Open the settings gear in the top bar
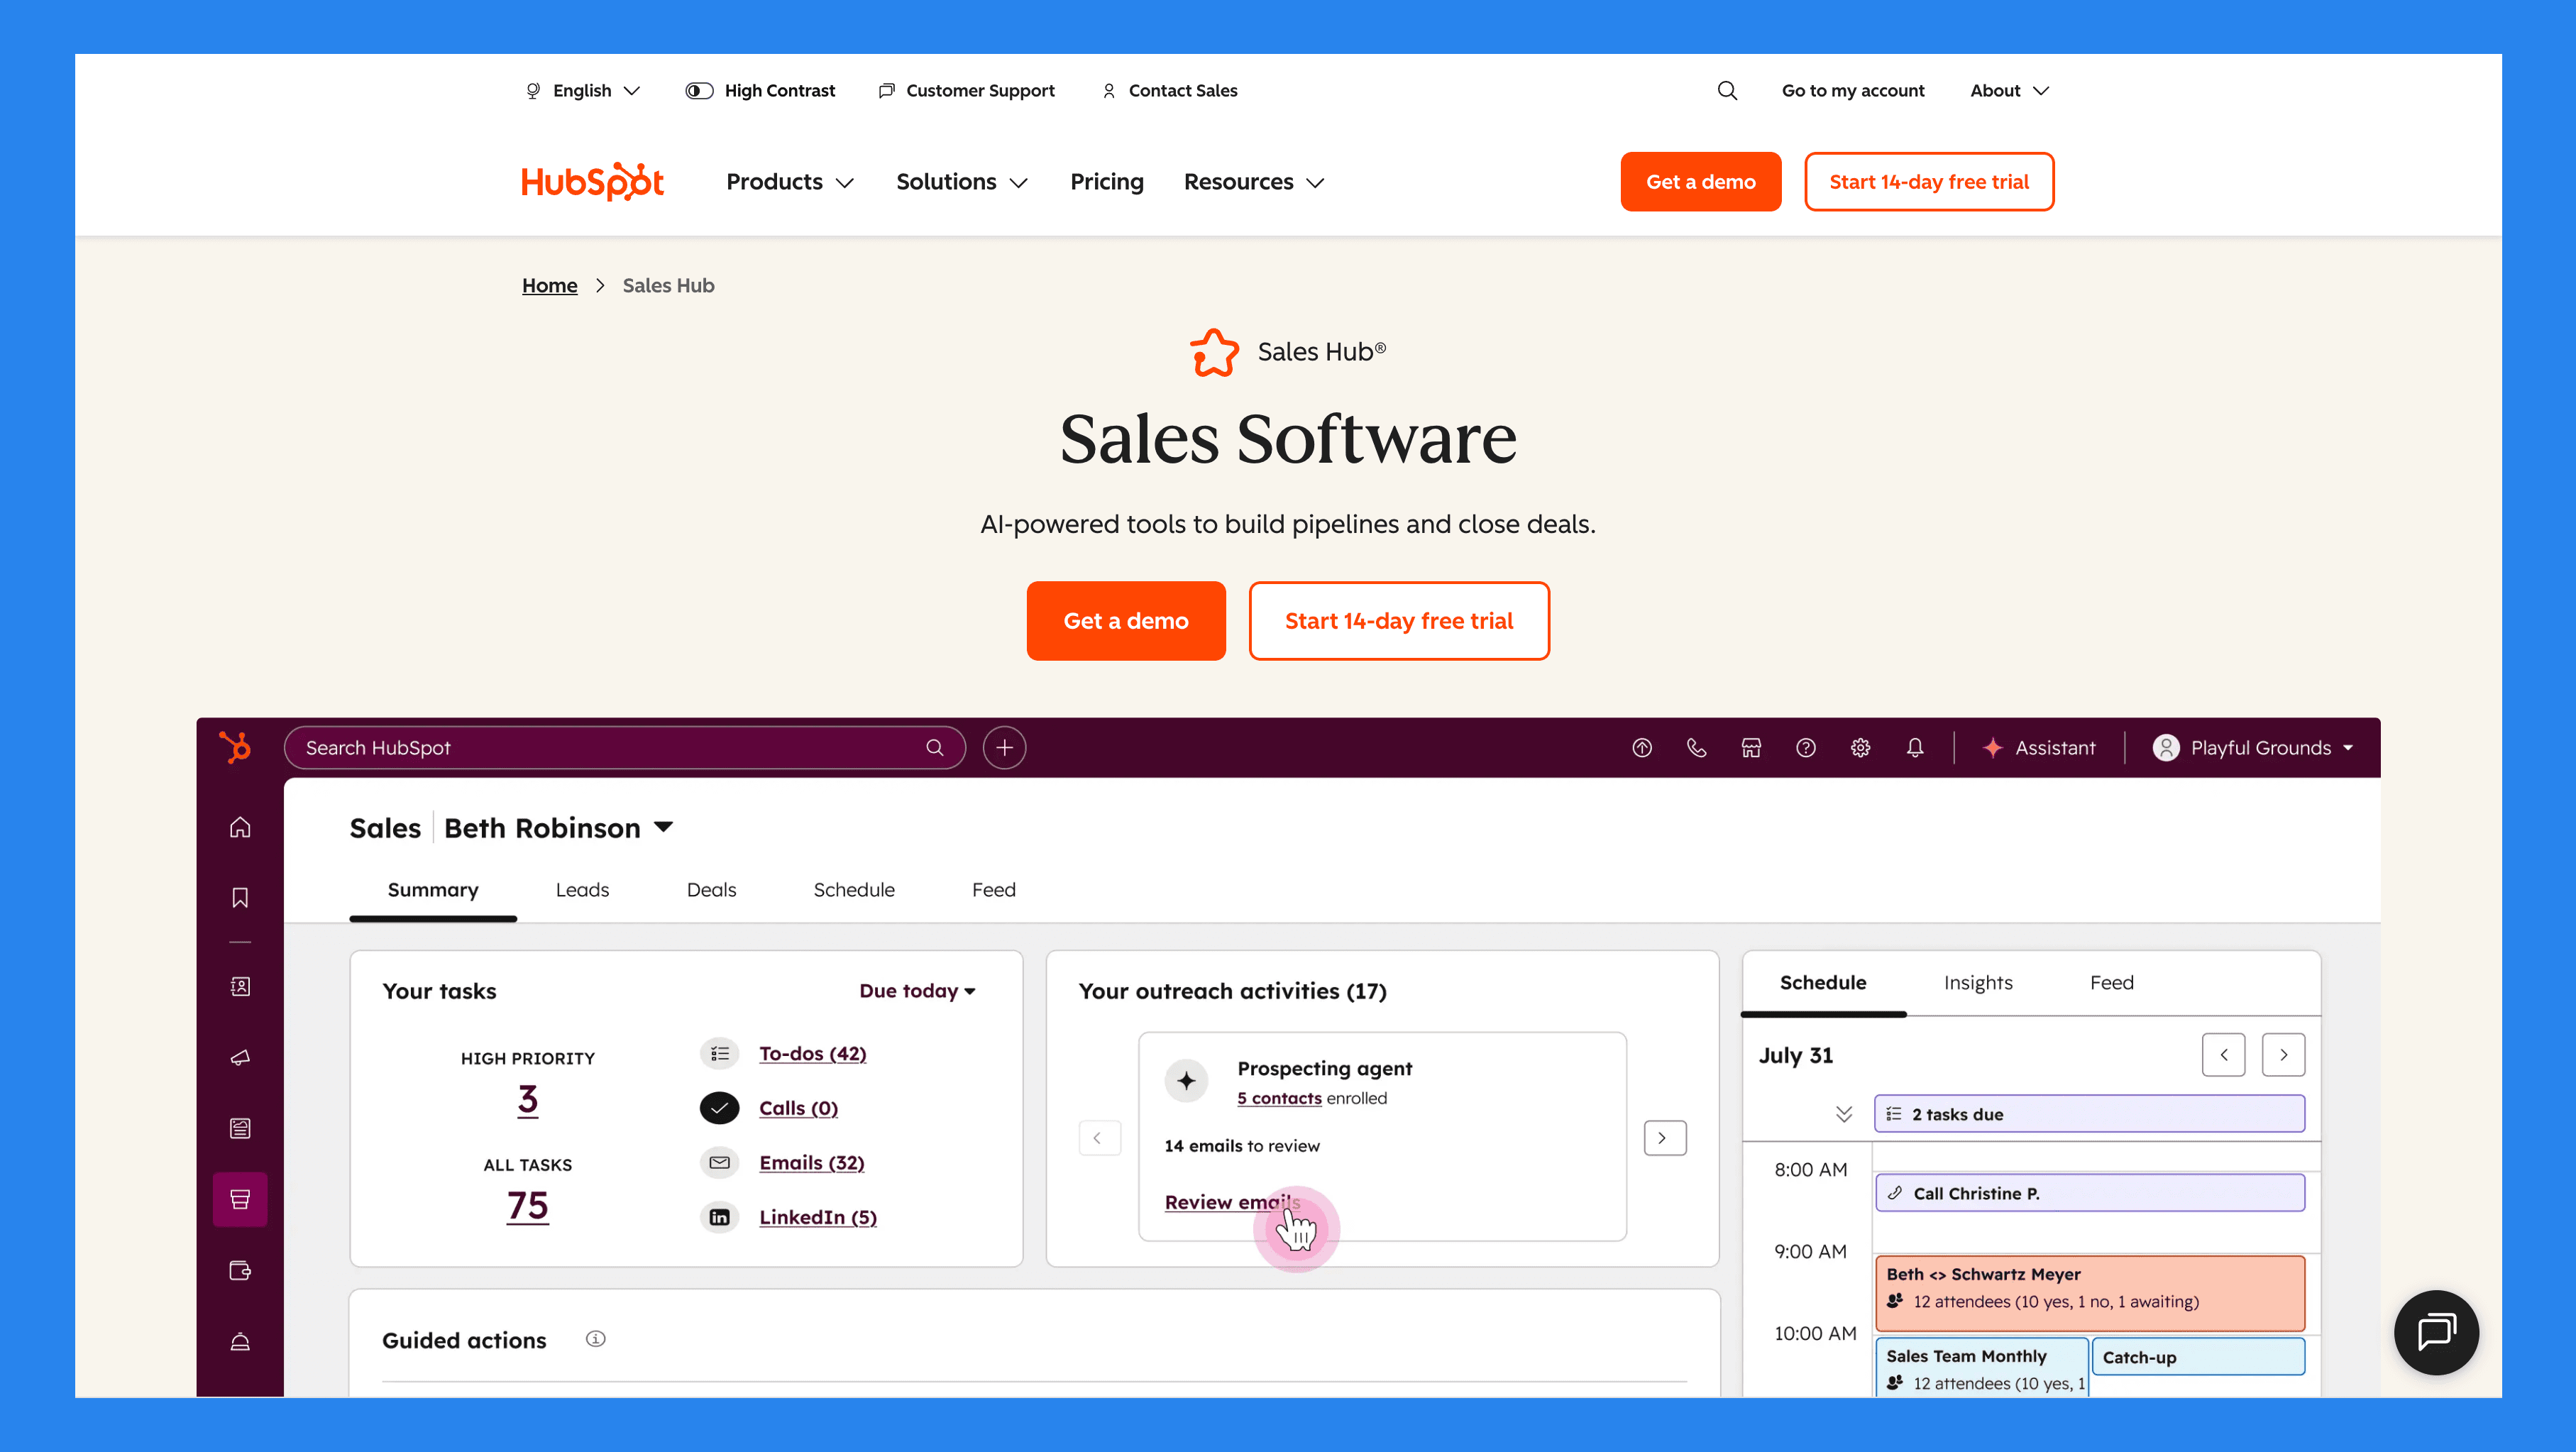This screenshot has width=2576, height=1452. click(x=1861, y=747)
